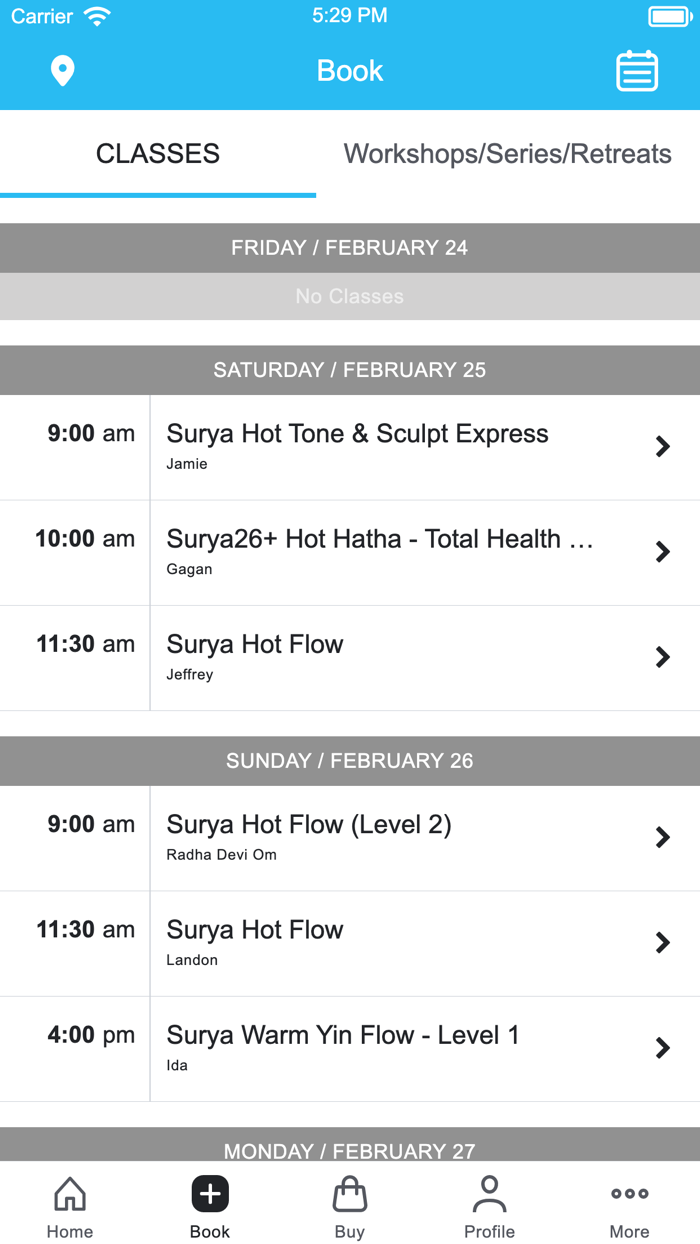Viewport: 700px width, 1244px height.
Task: Tap the No Classes entry under Friday
Action: point(349,297)
